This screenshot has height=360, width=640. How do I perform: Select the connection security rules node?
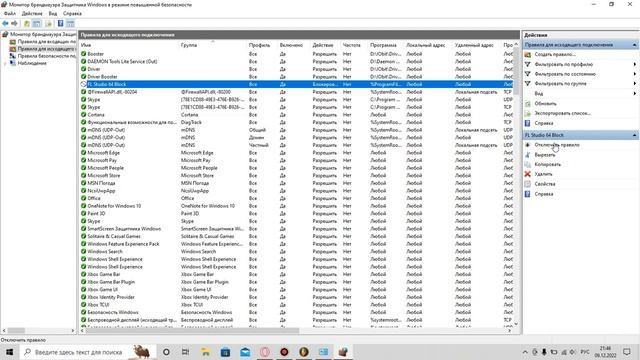(x=43, y=56)
